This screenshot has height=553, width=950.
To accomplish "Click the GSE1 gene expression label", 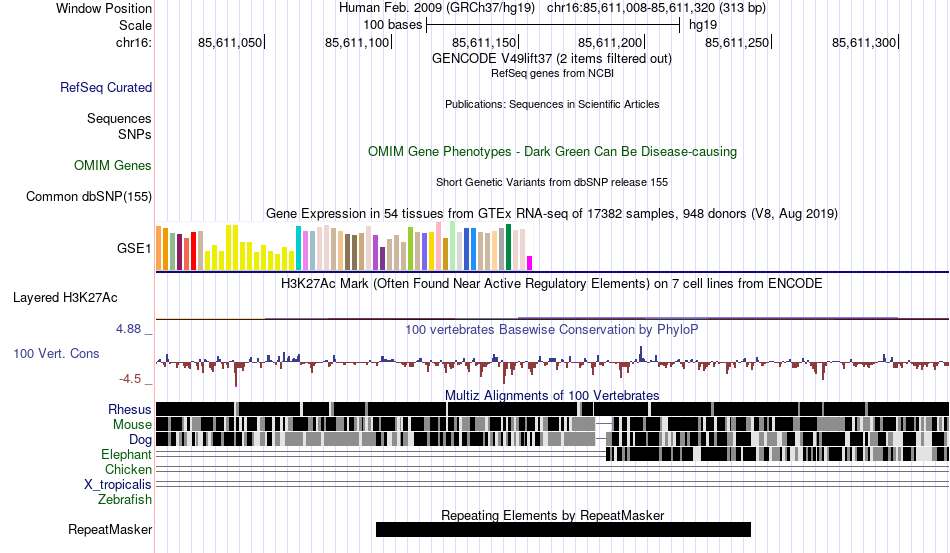I will tap(134, 248).
